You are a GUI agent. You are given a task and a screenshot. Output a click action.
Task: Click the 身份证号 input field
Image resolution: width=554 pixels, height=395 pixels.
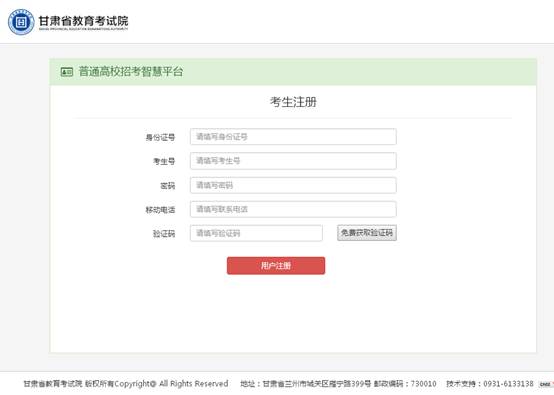tap(293, 137)
